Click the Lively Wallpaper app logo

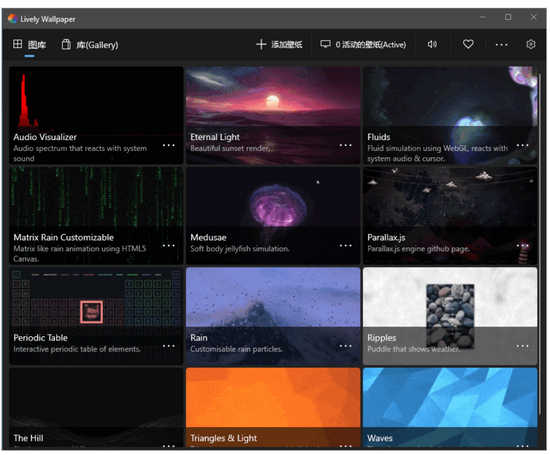[13, 19]
